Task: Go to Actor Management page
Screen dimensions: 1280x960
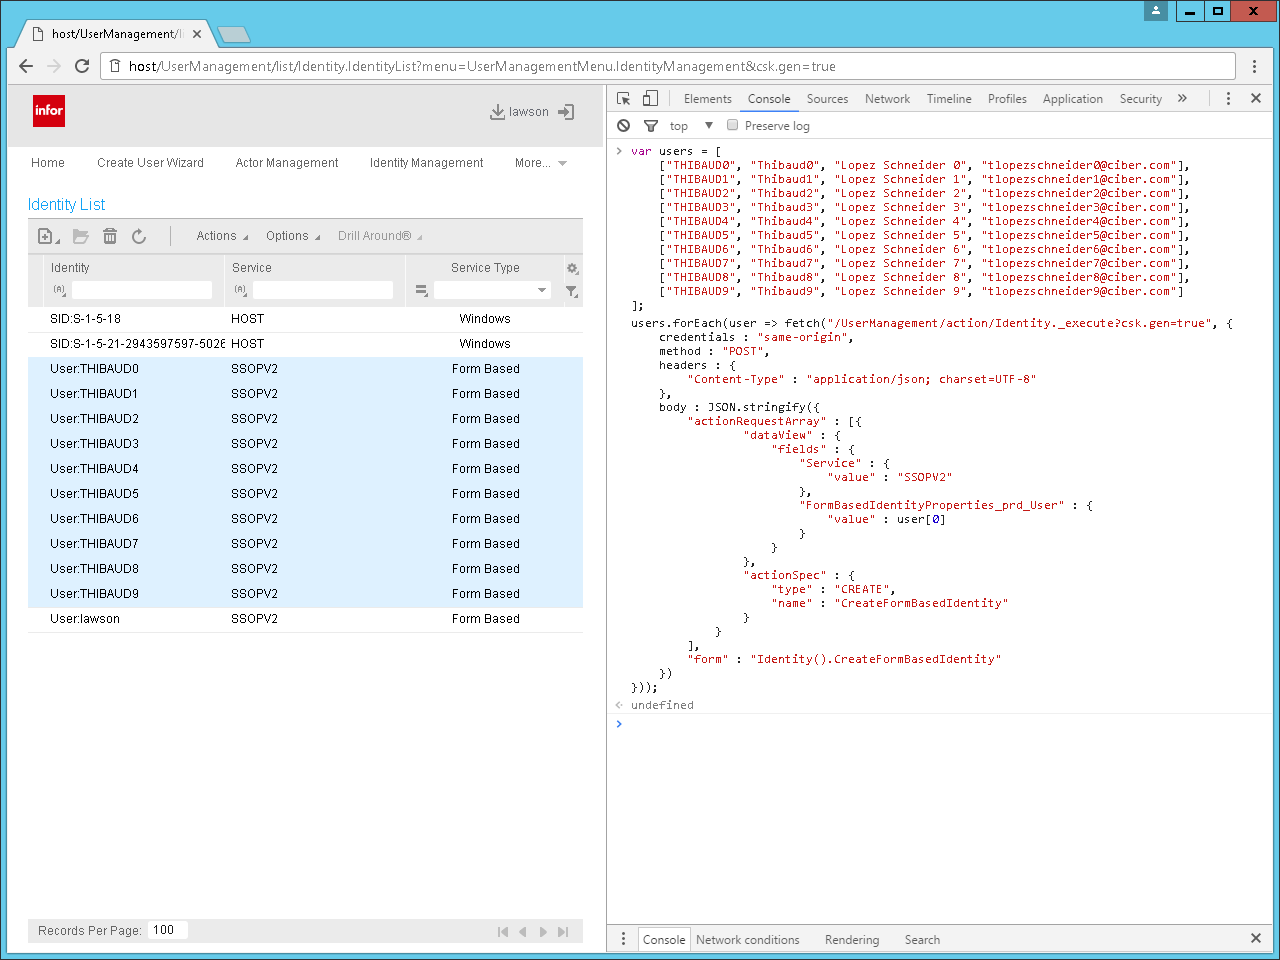Action: click(287, 163)
